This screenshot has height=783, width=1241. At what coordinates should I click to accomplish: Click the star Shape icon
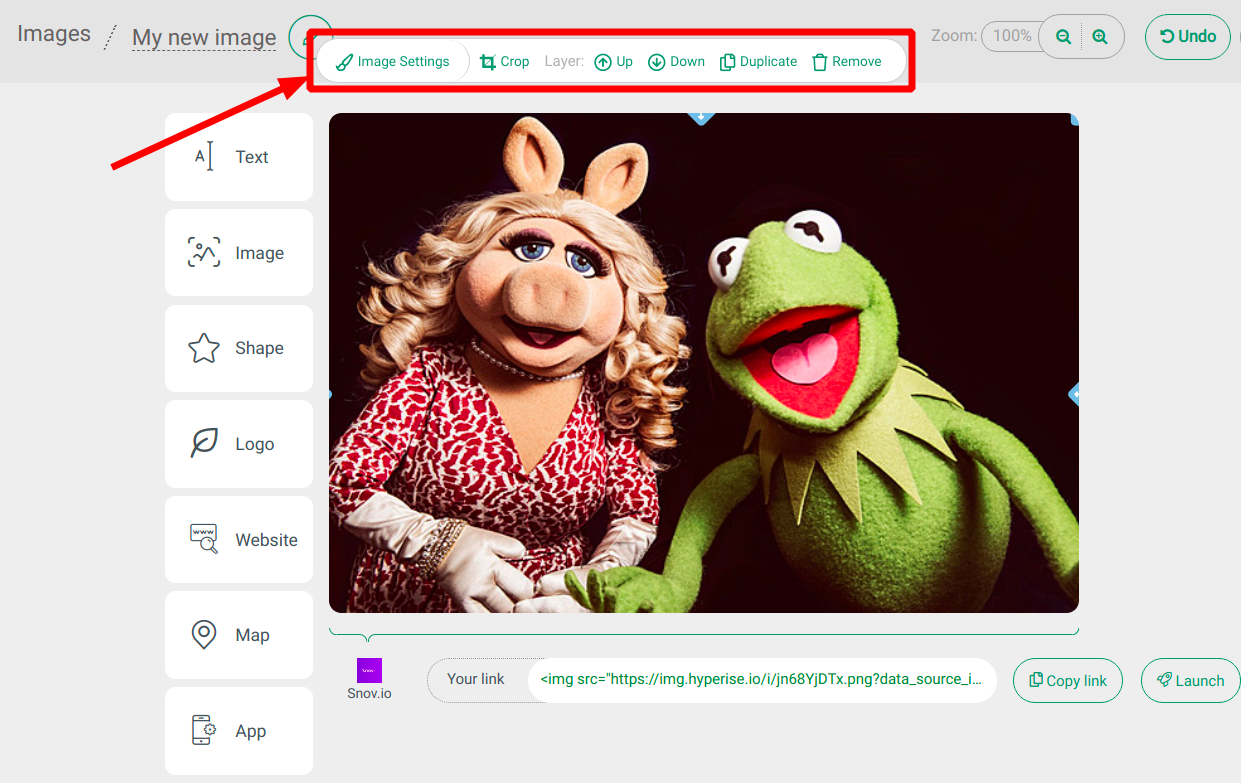click(204, 348)
